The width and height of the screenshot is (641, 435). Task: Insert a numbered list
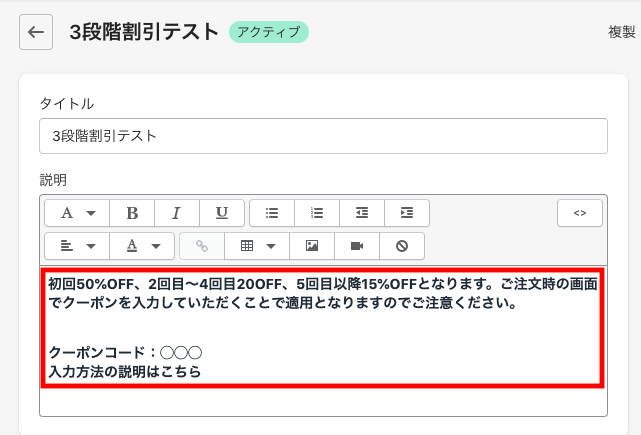click(x=317, y=213)
